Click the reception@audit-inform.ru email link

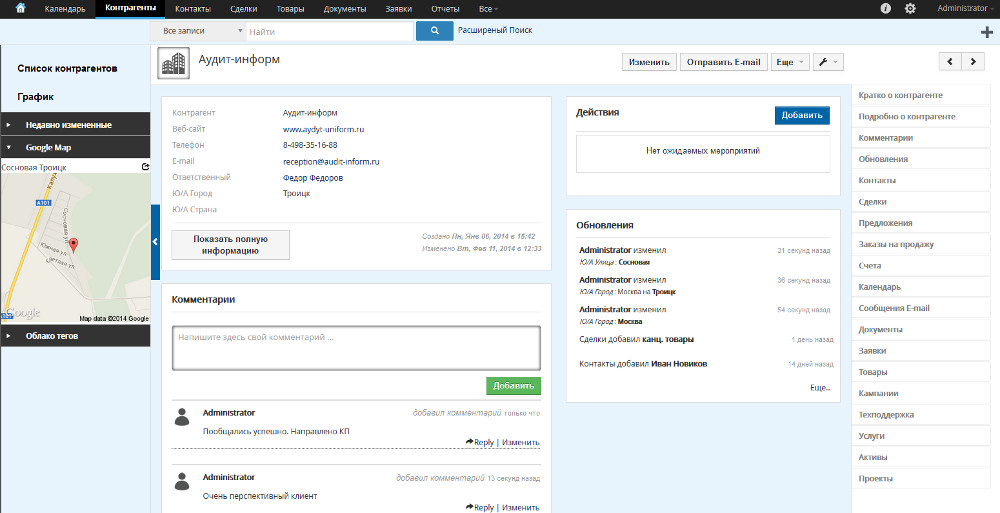[x=331, y=161]
